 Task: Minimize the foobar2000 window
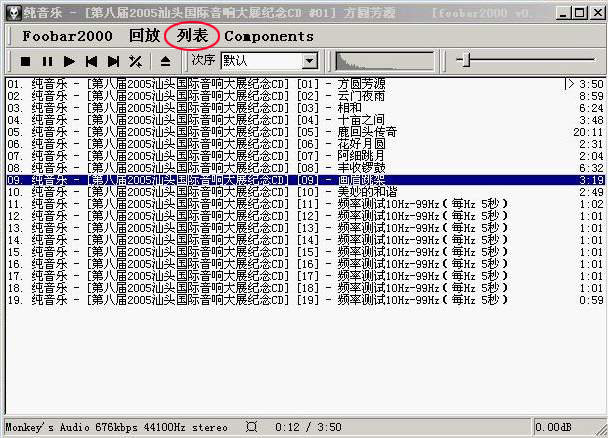click(563, 13)
